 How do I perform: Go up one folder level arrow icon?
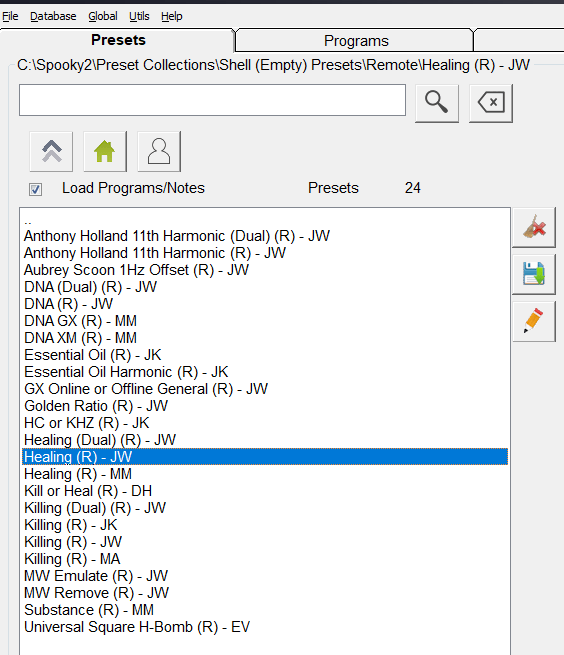tap(51, 151)
